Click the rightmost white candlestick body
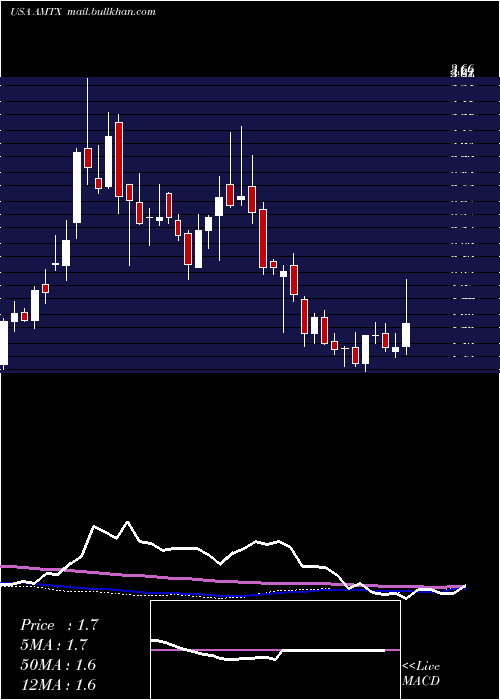Screen dimensions: 500x700 pyautogui.click(x=406, y=335)
